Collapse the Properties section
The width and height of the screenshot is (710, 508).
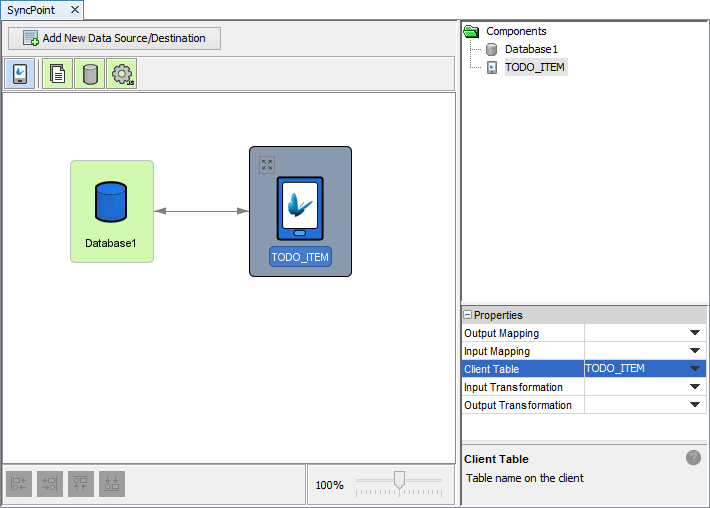point(468,315)
